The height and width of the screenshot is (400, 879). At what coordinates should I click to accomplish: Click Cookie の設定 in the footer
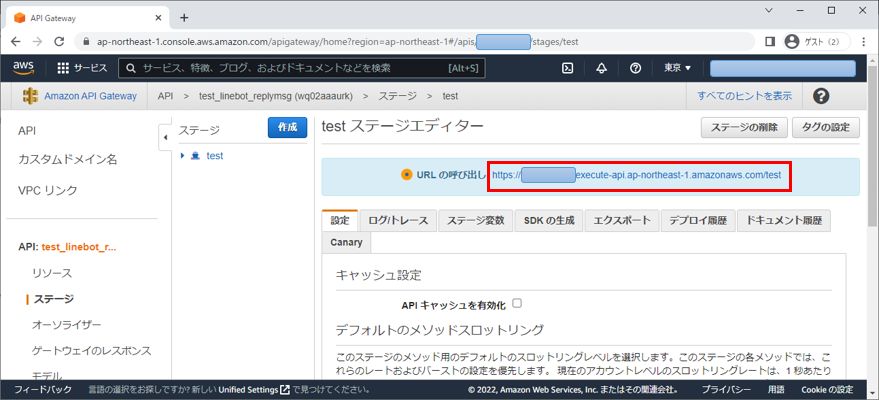pyautogui.click(x=827, y=389)
